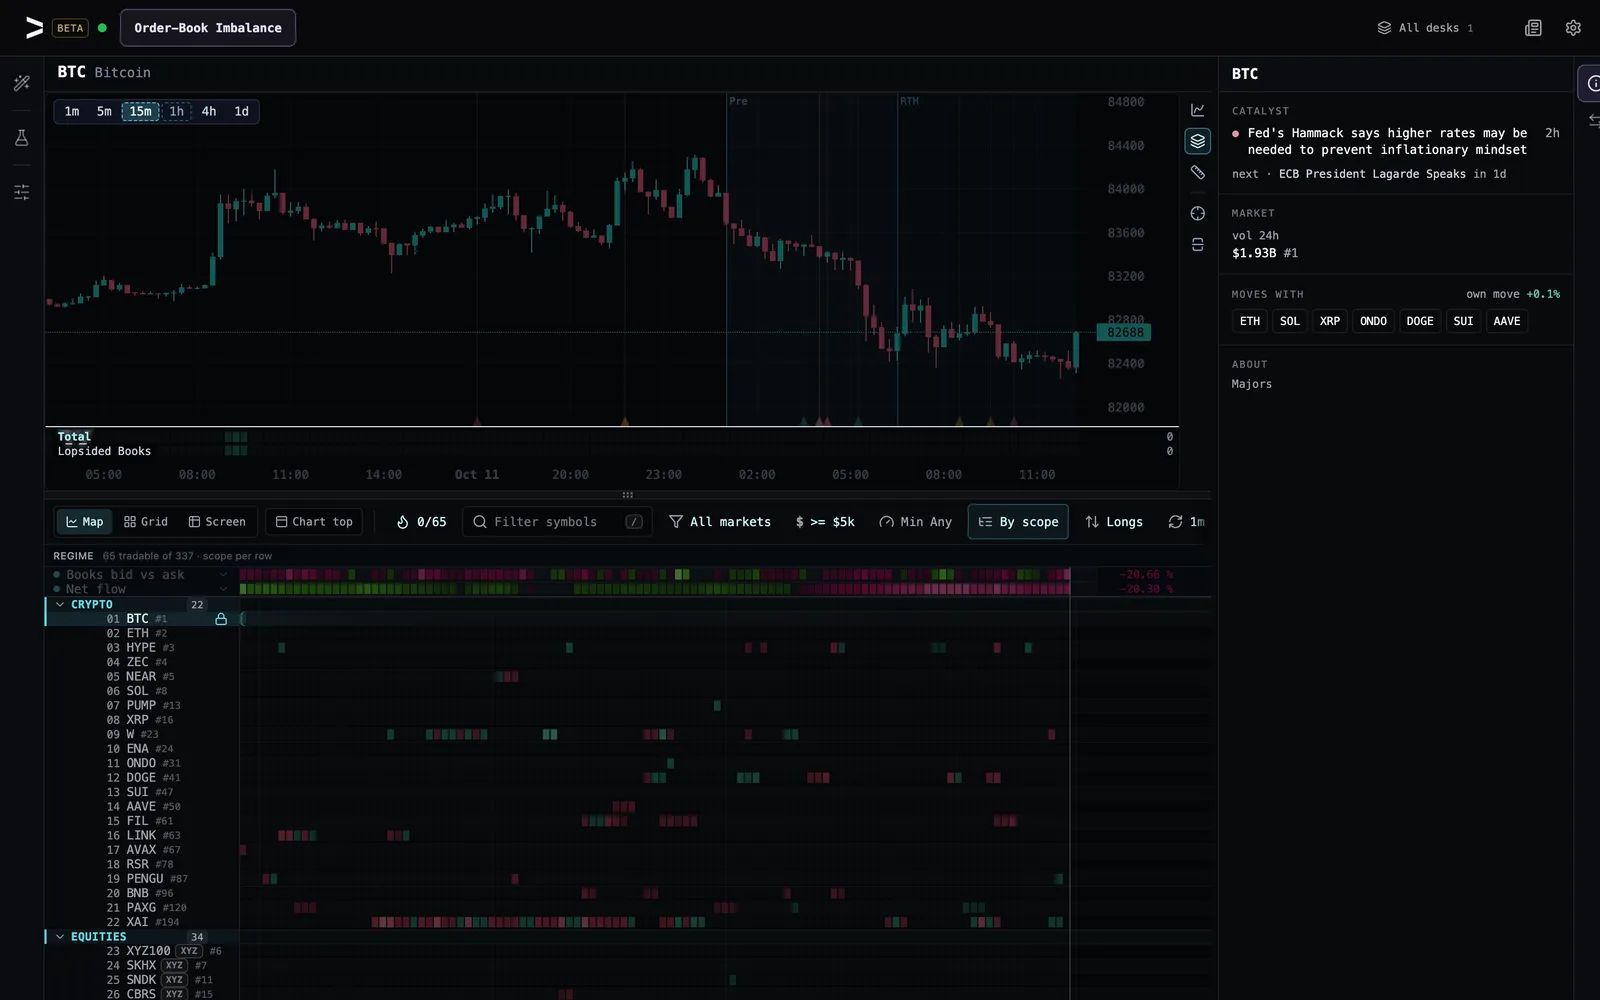Image resolution: width=1600 pixels, height=1000 pixels.
Task: Select the line chart icon beside the chart
Action: pos(1197,110)
